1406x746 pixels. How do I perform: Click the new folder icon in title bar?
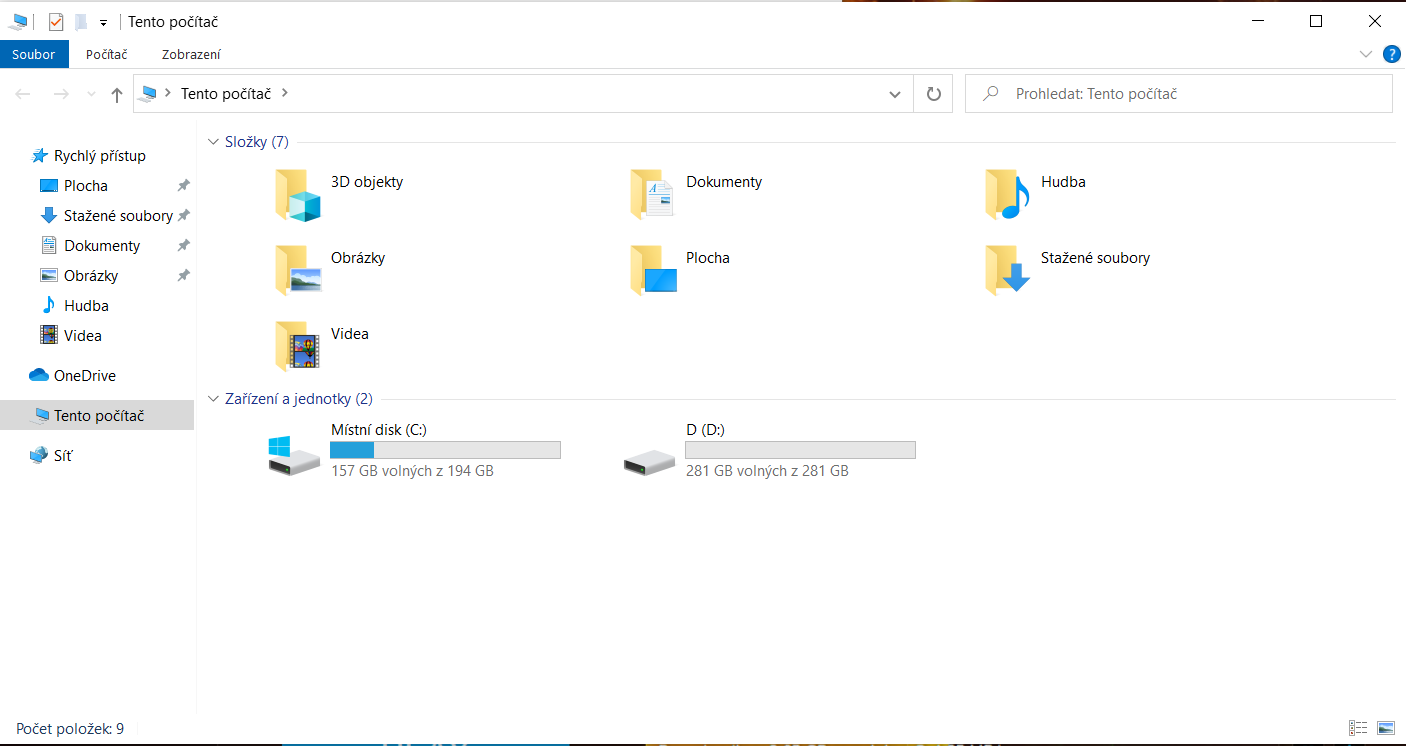tap(81, 22)
